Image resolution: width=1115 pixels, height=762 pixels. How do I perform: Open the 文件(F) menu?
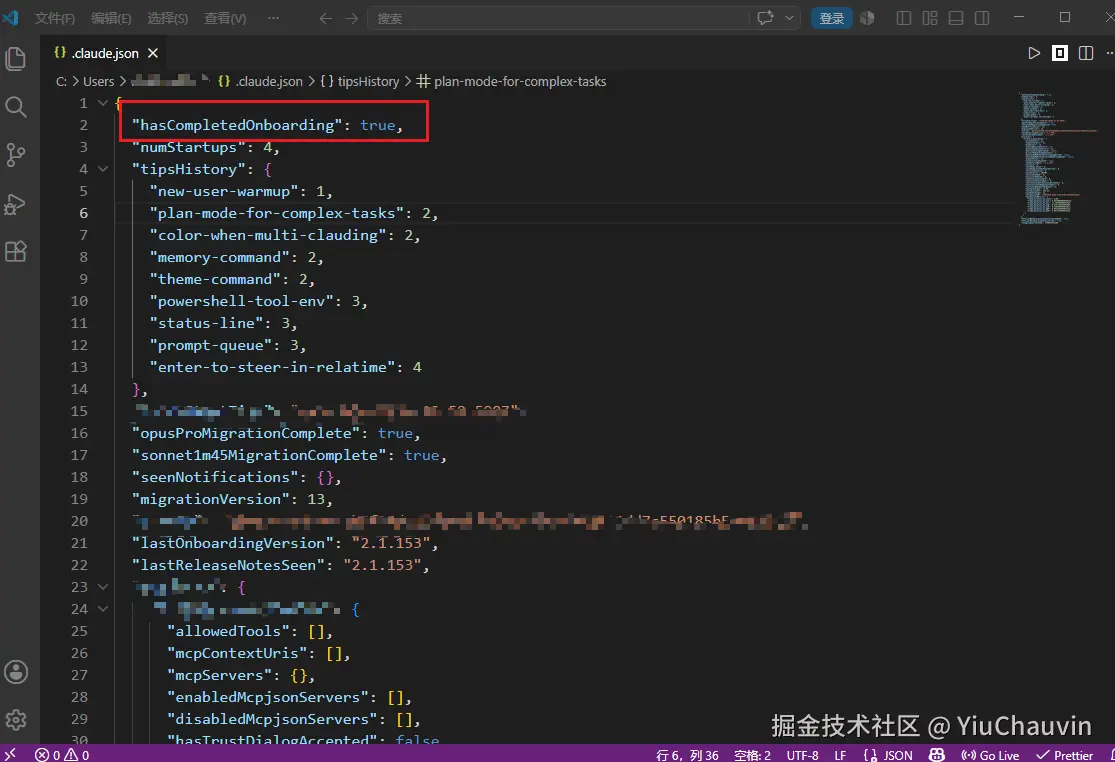(x=55, y=18)
